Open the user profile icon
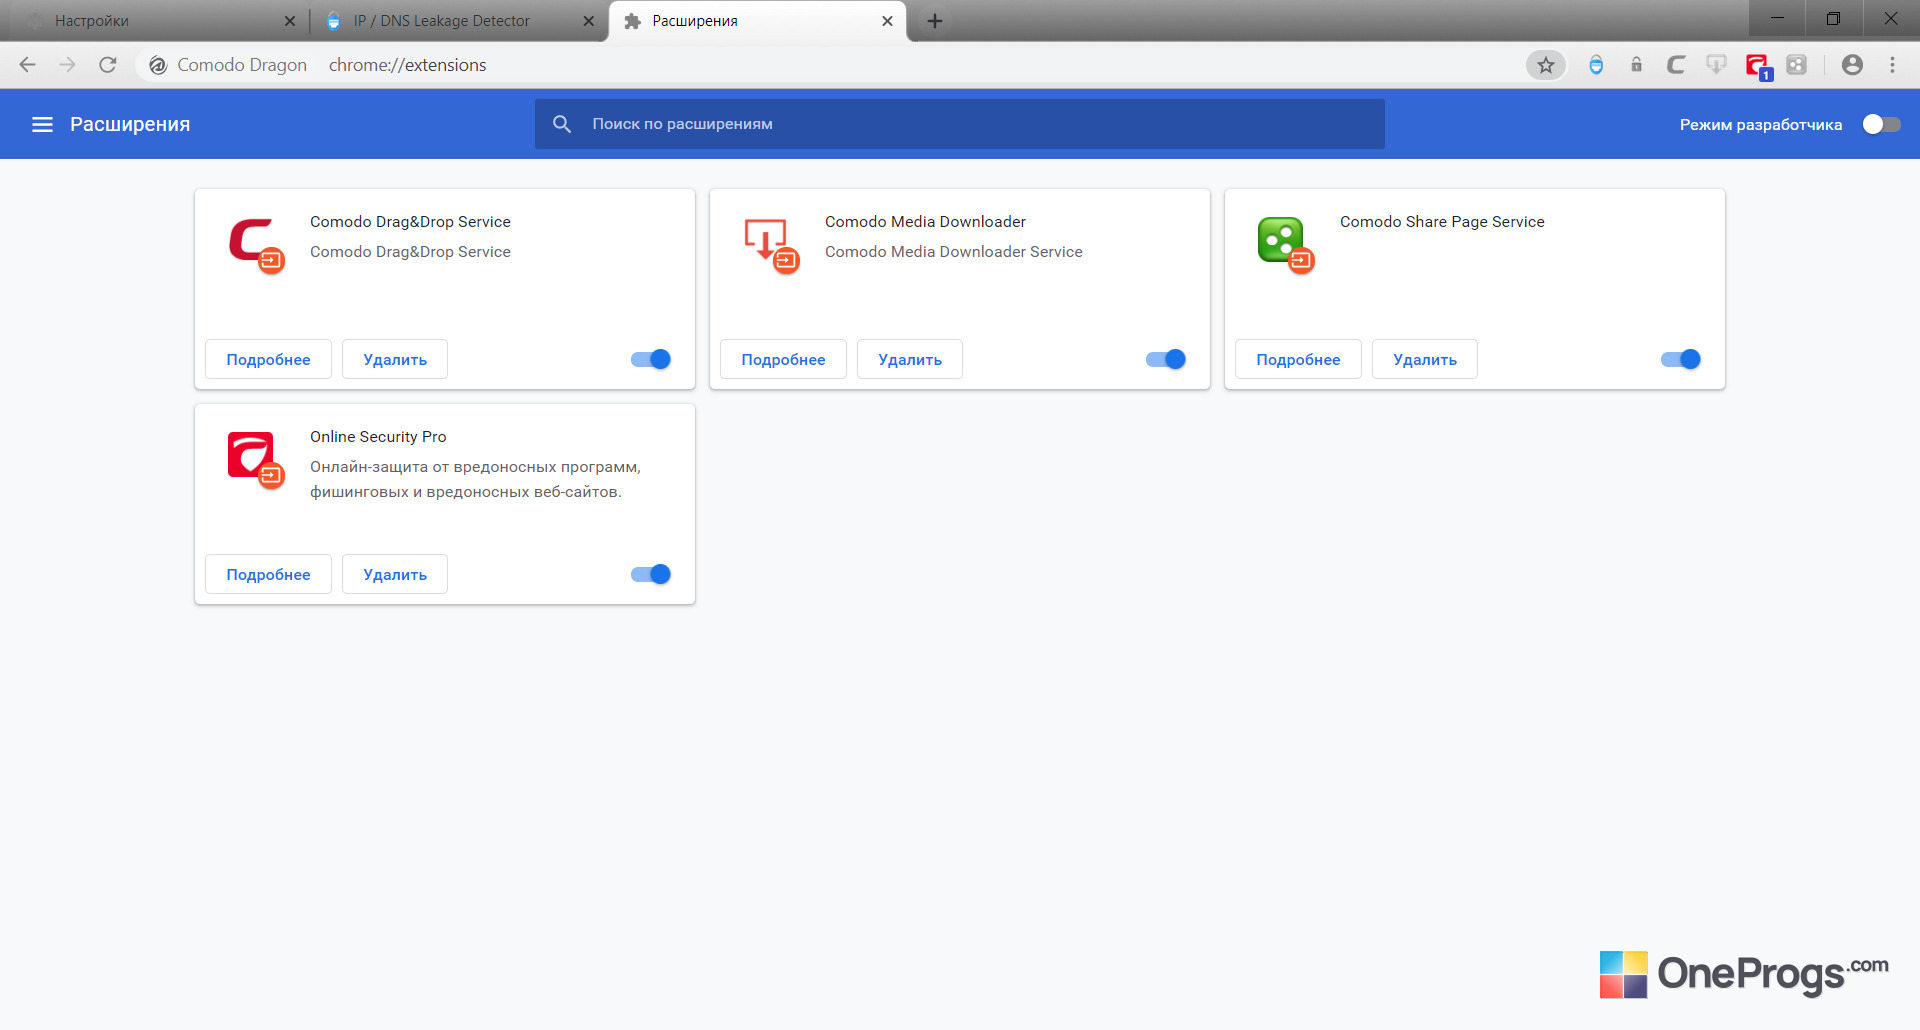The height and width of the screenshot is (1030, 1920). [1852, 65]
